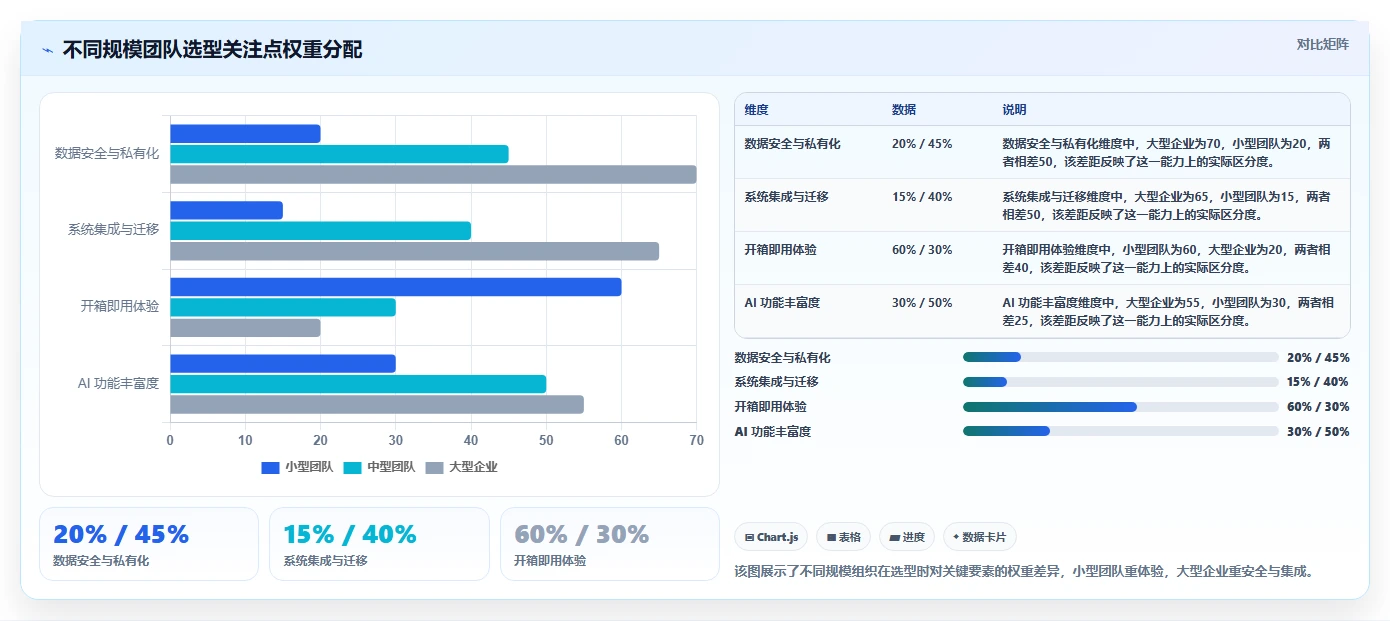Click table data cell 60% / 30%
Screen dimensions: 1390x621
(x=922, y=250)
